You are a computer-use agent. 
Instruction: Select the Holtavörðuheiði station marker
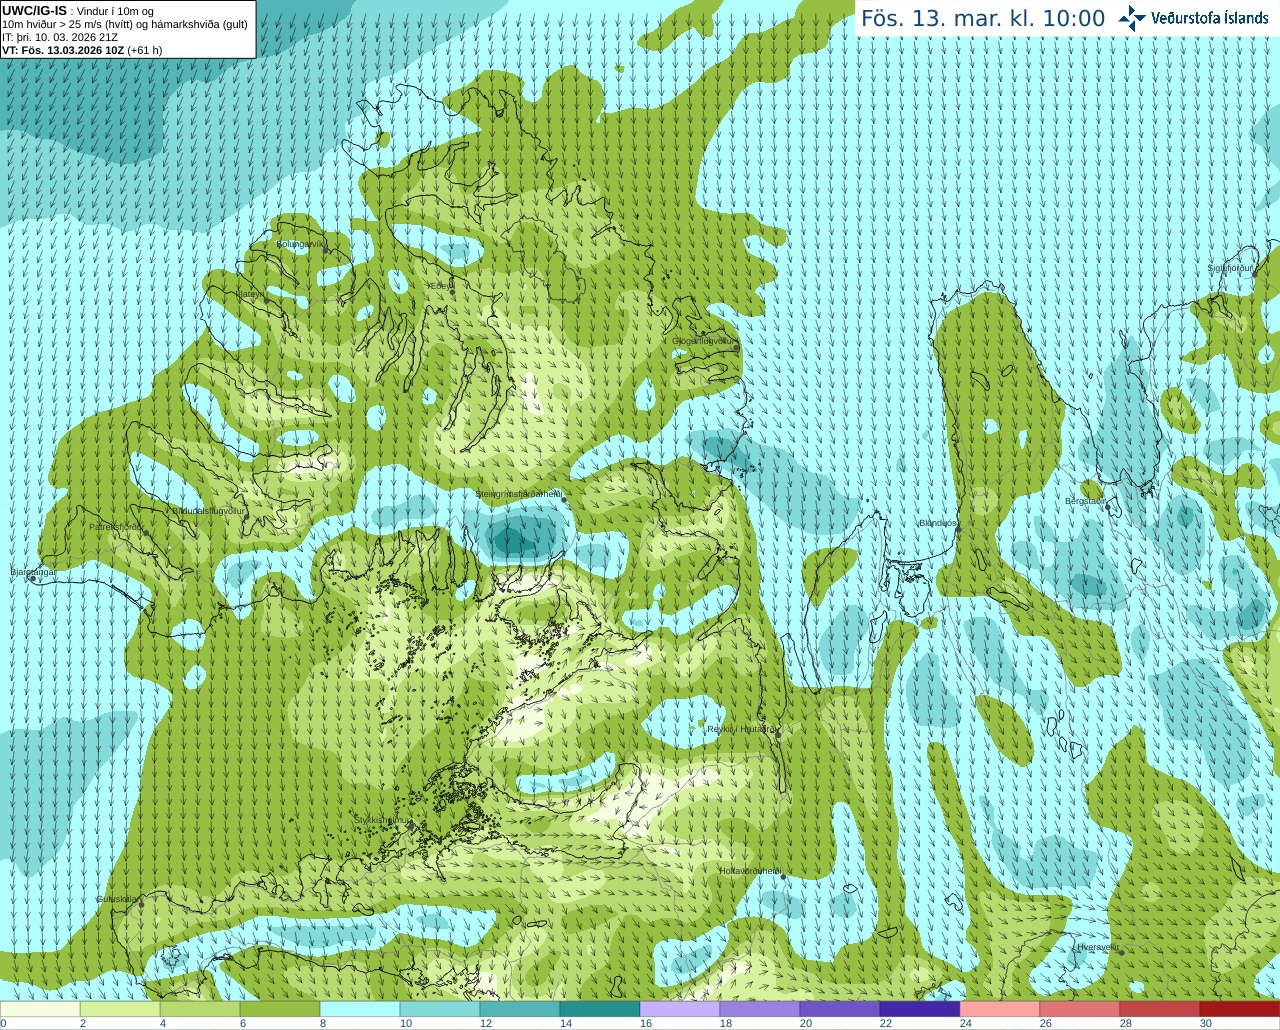783,877
